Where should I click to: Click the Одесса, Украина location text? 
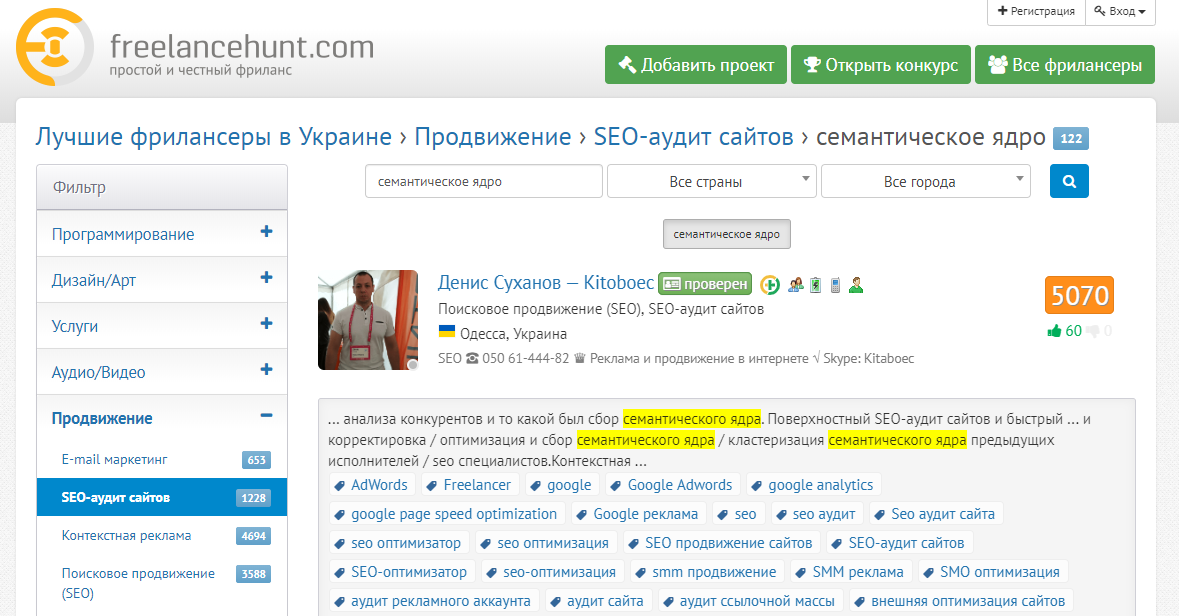tap(514, 334)
